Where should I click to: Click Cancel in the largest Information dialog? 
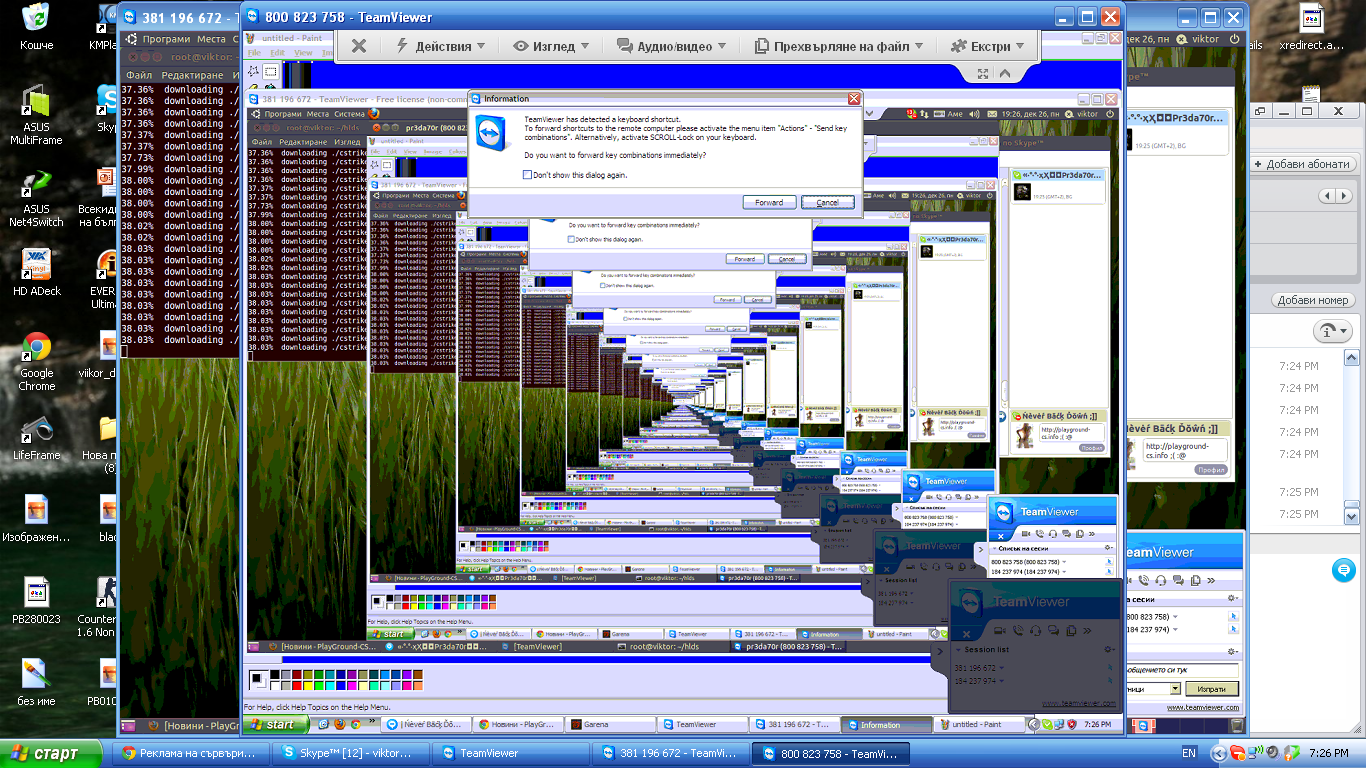click(827, 202)
